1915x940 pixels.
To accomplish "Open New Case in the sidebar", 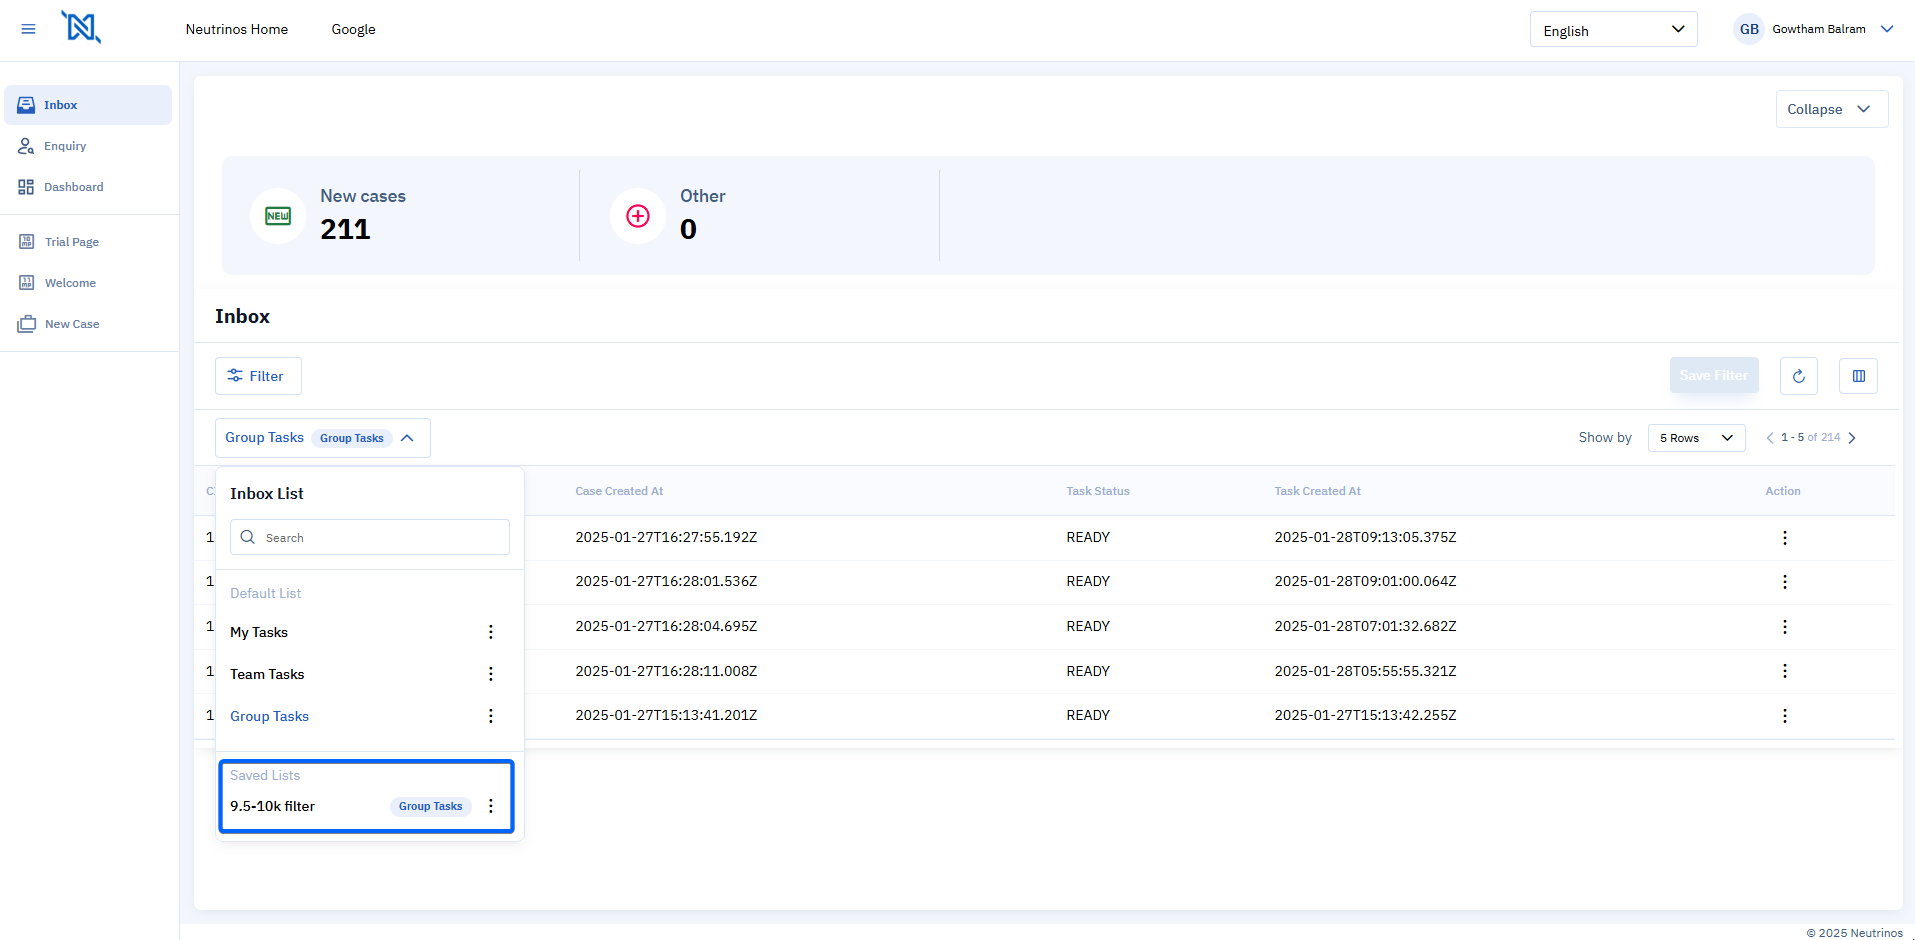I will point(88,324).
